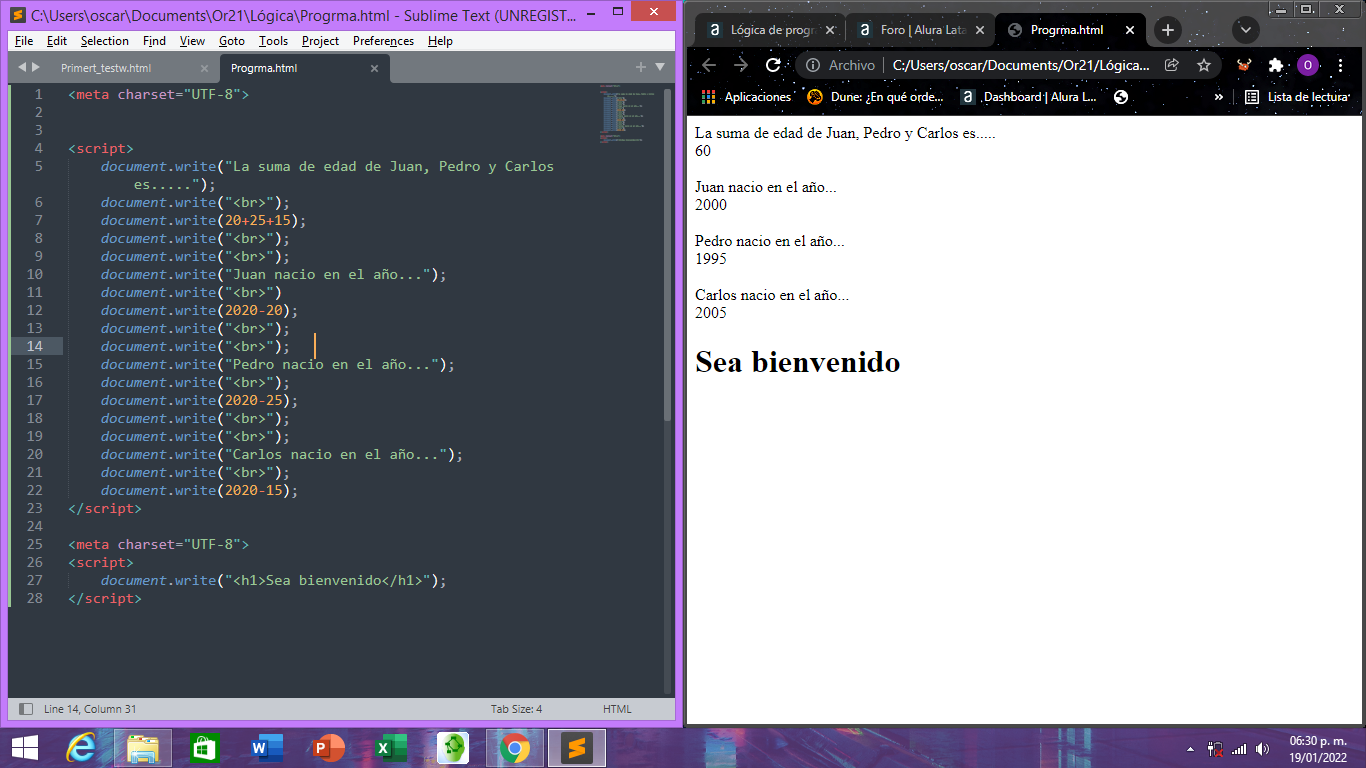This screenshot has width=1366, height=768.
Task: Open the View menu
Action: [192, 41]
